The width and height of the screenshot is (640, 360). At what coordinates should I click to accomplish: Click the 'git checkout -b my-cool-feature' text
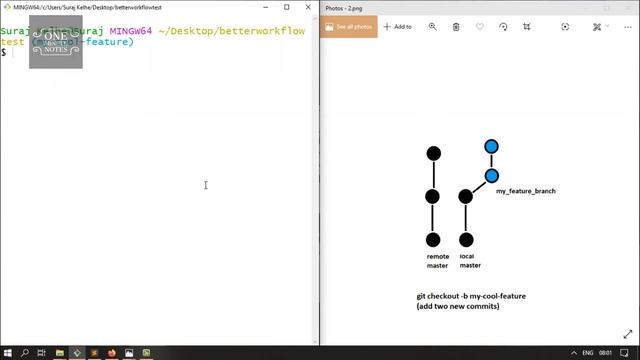click(471, 296)
